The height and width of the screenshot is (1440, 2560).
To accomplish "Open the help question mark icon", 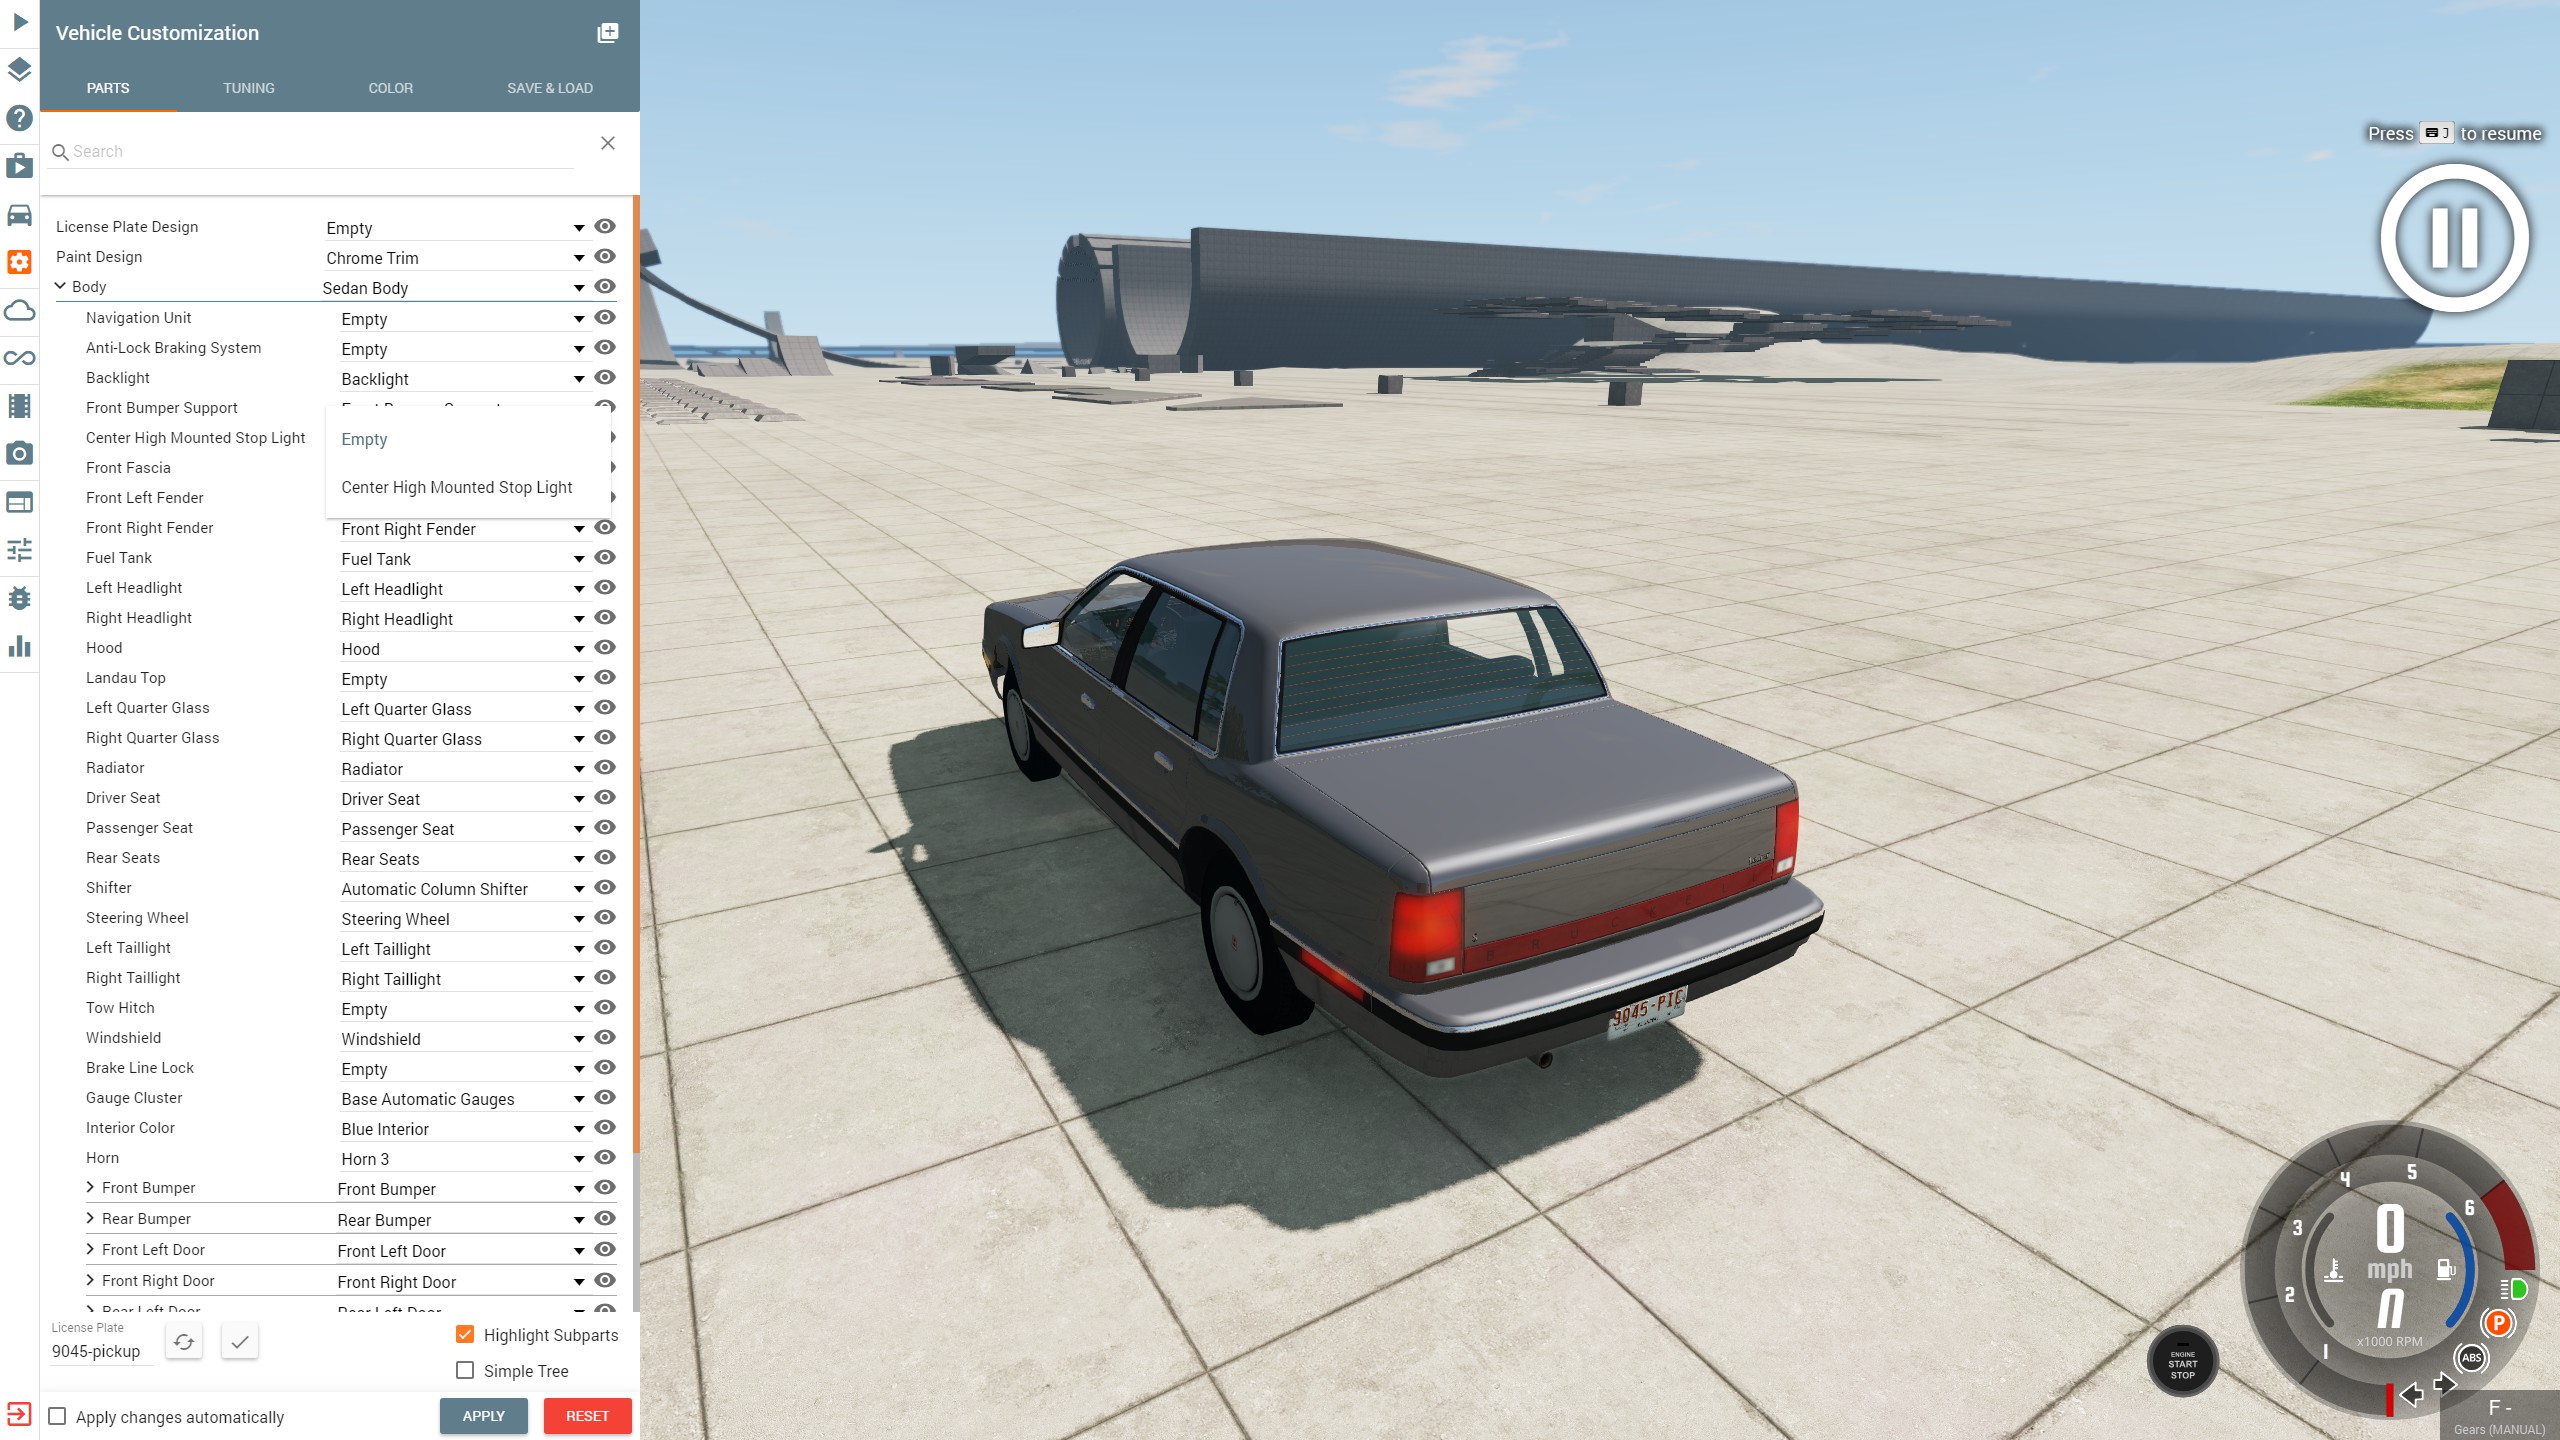I will coord(19,118).
